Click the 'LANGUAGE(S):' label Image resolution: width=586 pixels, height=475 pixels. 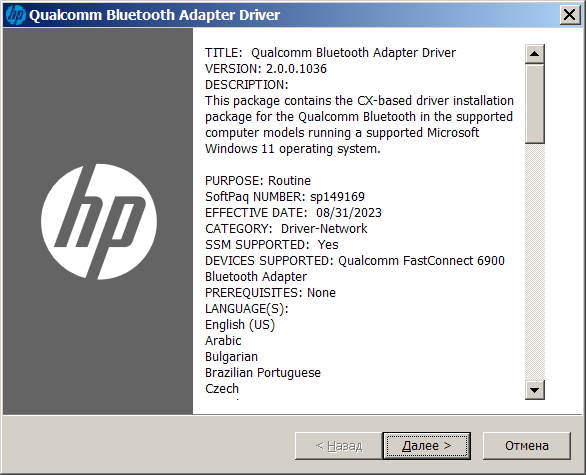point(247,309)
